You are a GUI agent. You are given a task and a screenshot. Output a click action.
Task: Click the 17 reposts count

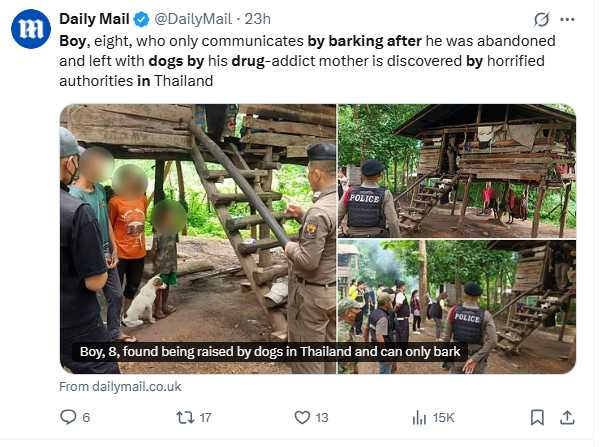click(204, 418)
